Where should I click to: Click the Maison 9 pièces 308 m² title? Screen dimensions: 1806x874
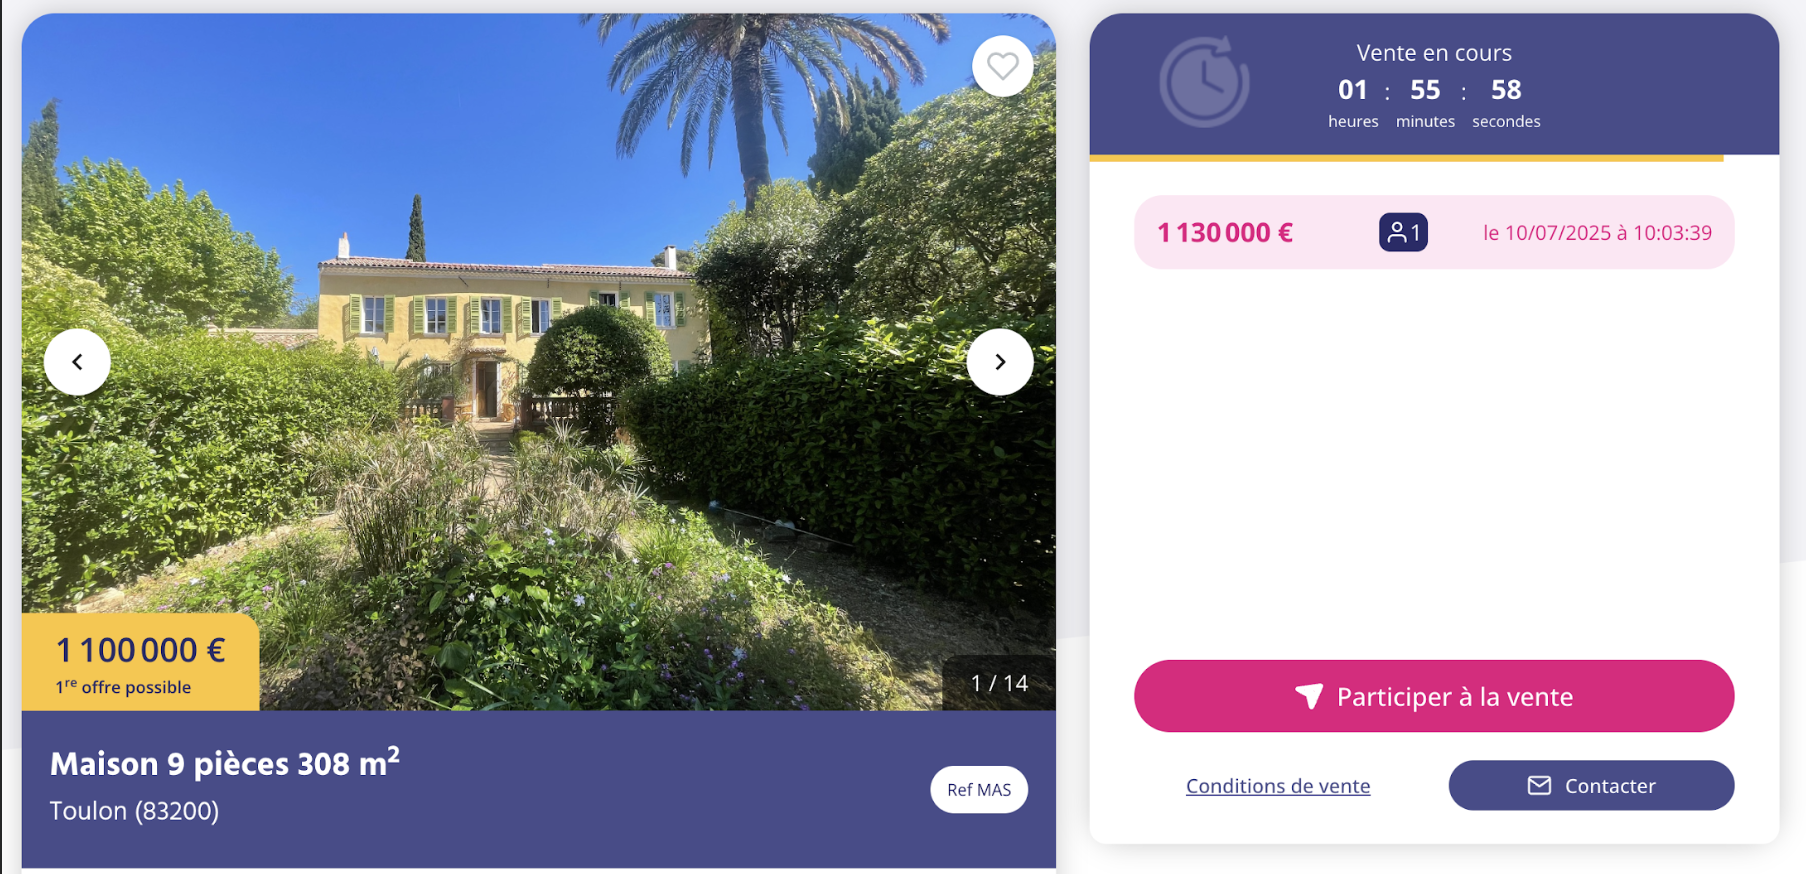(225, 763)
